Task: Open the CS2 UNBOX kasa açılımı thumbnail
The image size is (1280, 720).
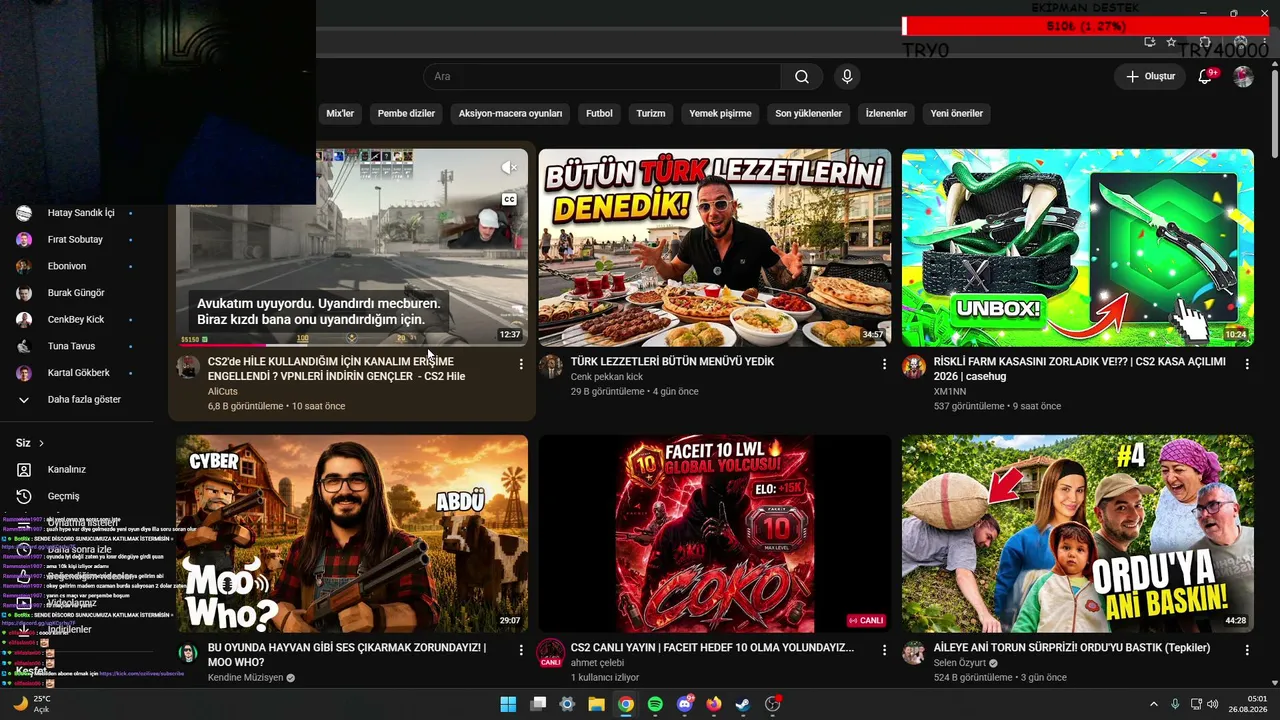Action: [x=1078, y=248]
